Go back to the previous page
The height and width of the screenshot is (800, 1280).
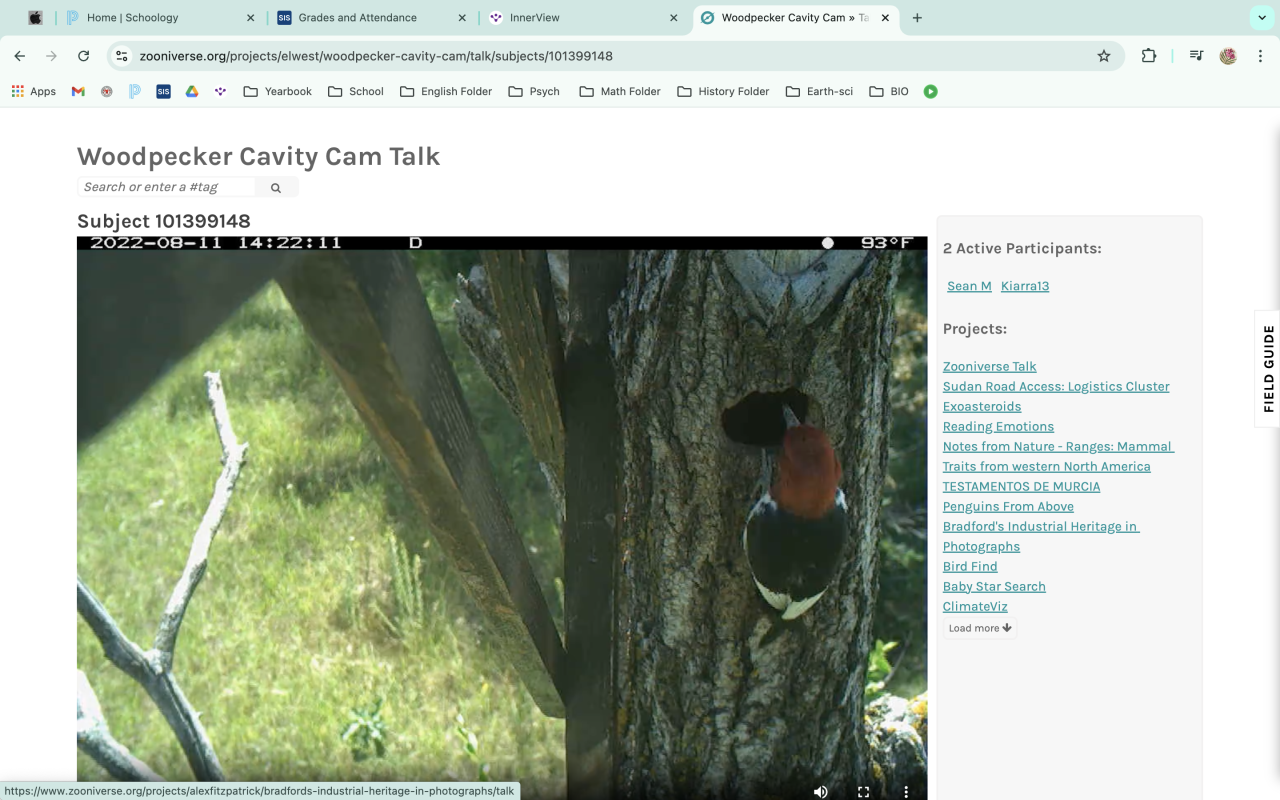pos(20,56)
